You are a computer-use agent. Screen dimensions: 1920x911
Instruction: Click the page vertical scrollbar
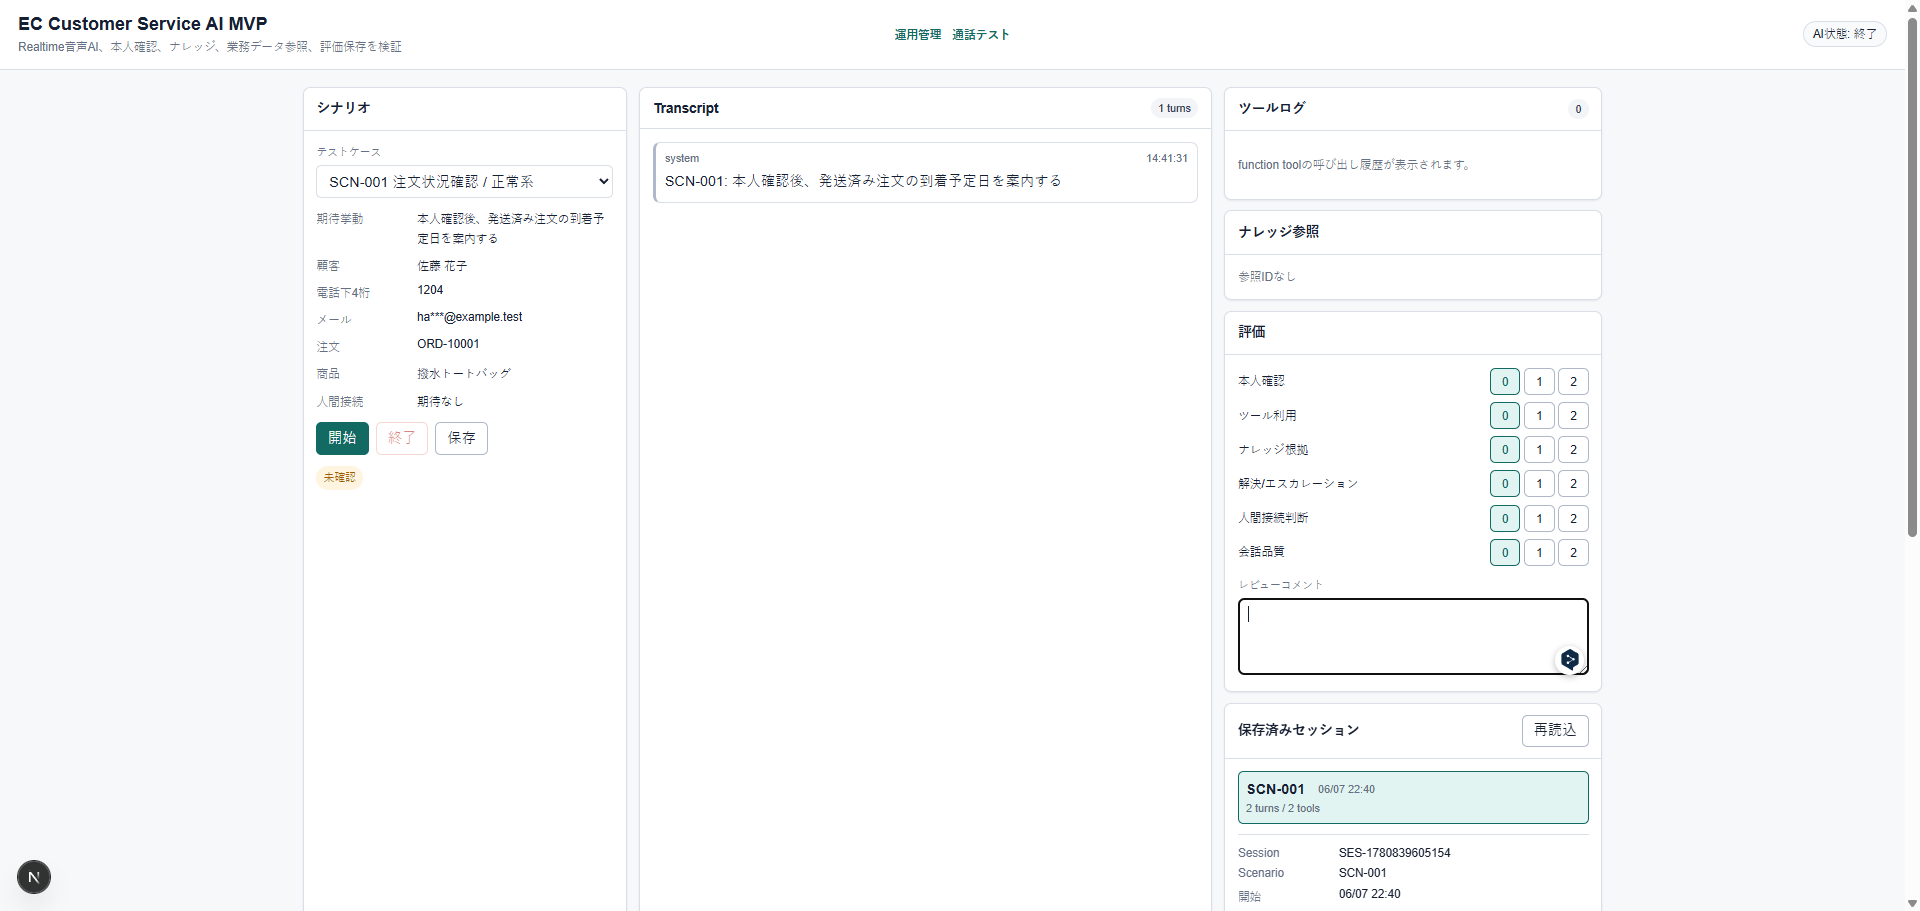[1912, 280]
